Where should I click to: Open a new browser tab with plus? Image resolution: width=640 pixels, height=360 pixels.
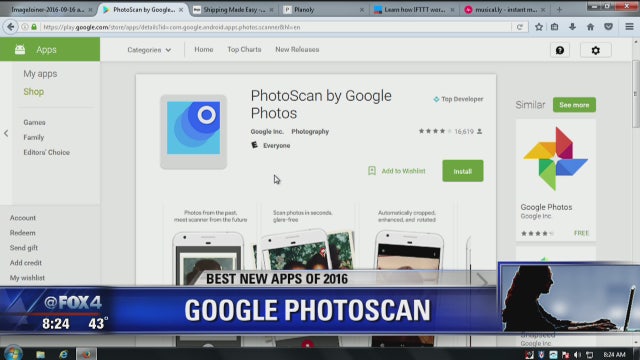(559, 9)
